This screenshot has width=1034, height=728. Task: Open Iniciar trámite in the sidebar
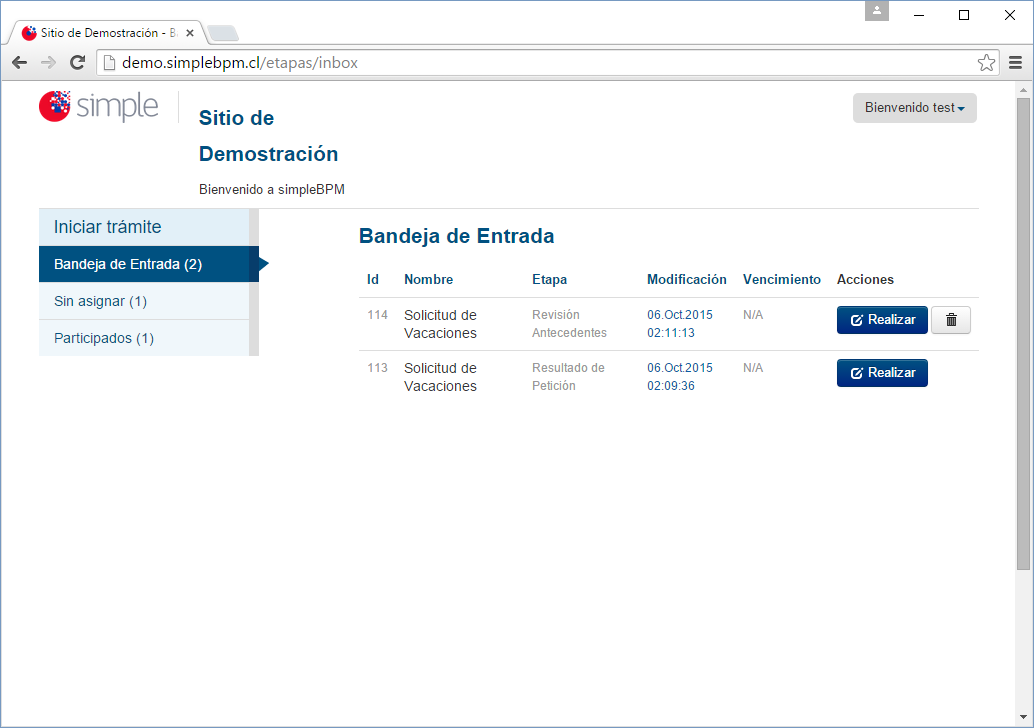tap(144, 227)
